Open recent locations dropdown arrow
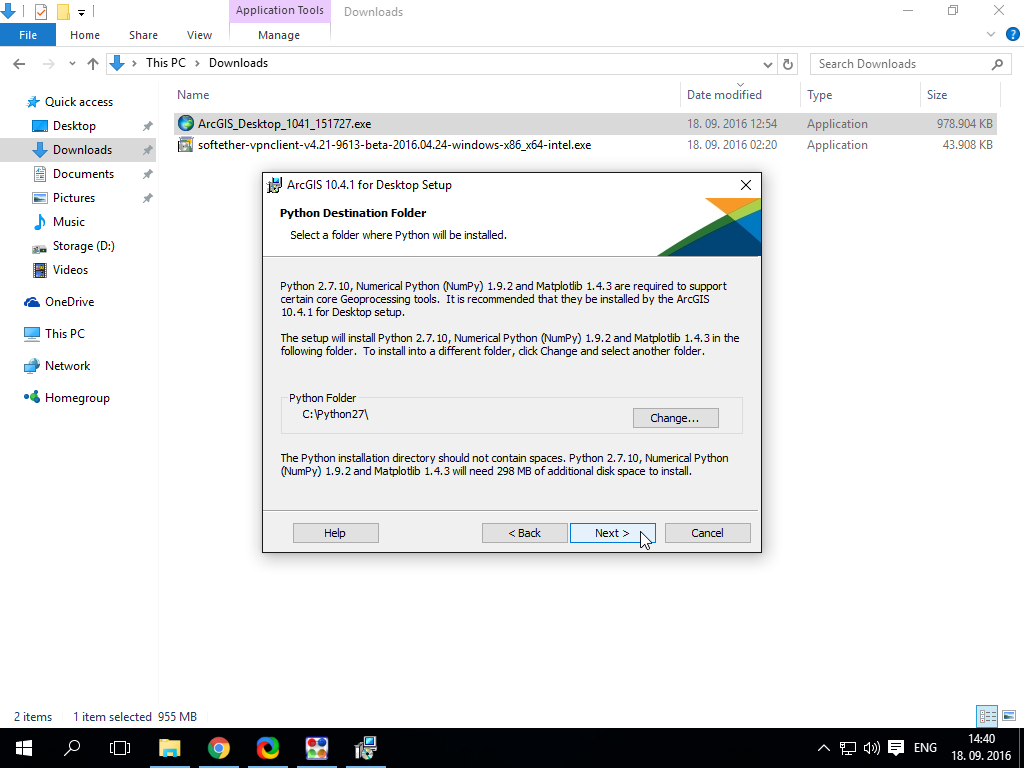 point(72,63)
